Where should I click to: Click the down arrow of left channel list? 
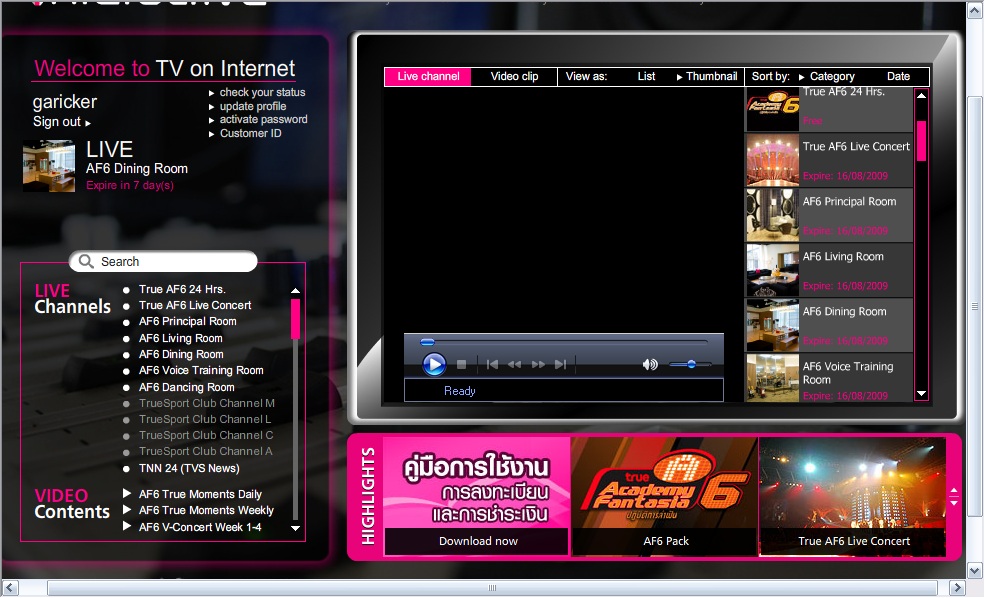[295, 528]
